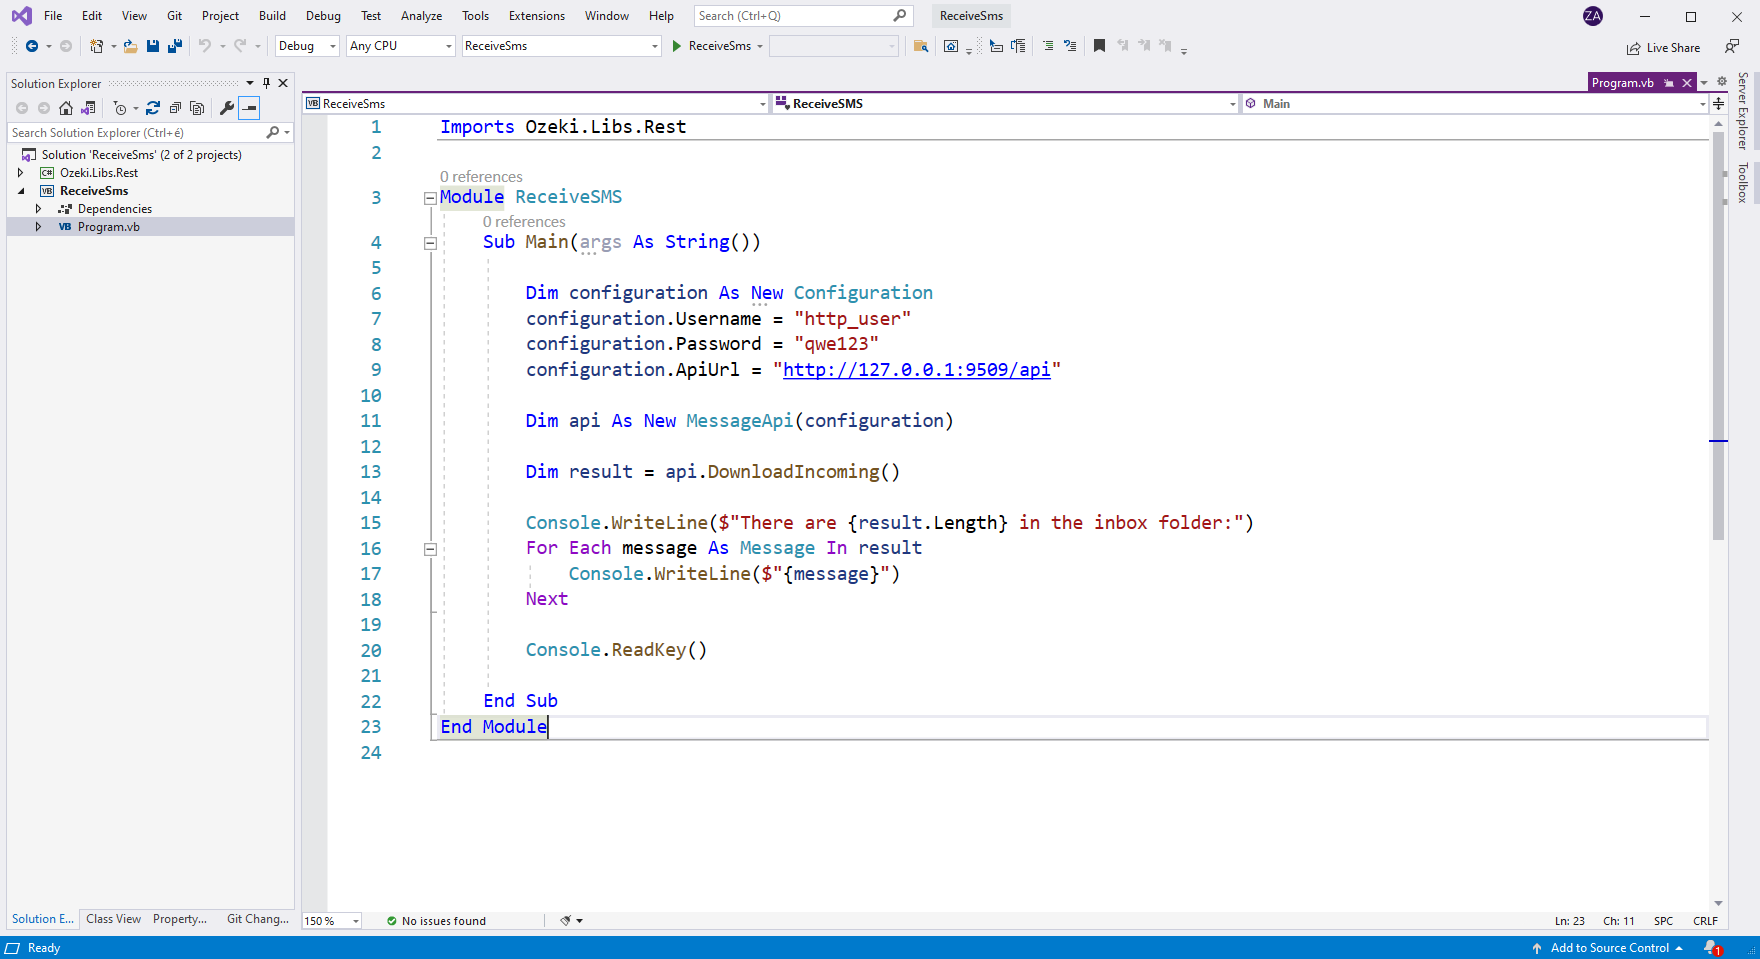Click the Live Share button
The image size is (1760, 959).
coord(1663,48)
